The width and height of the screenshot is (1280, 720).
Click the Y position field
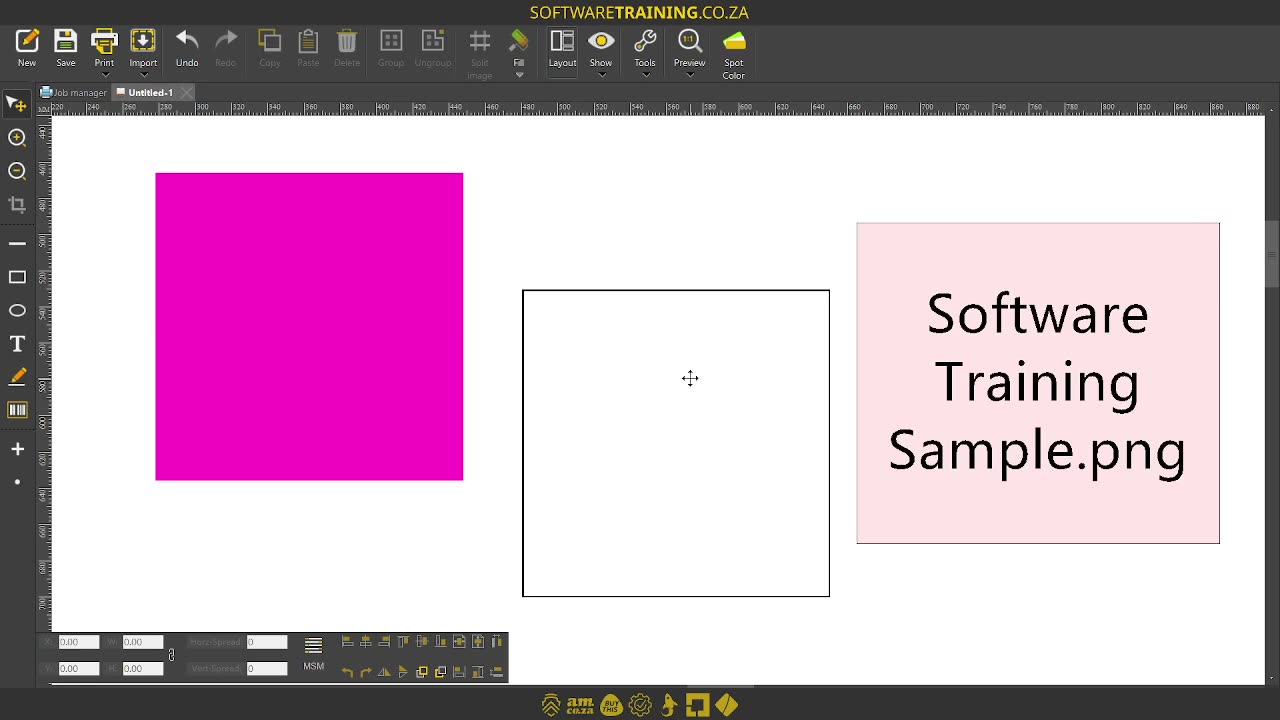(79, 668)
